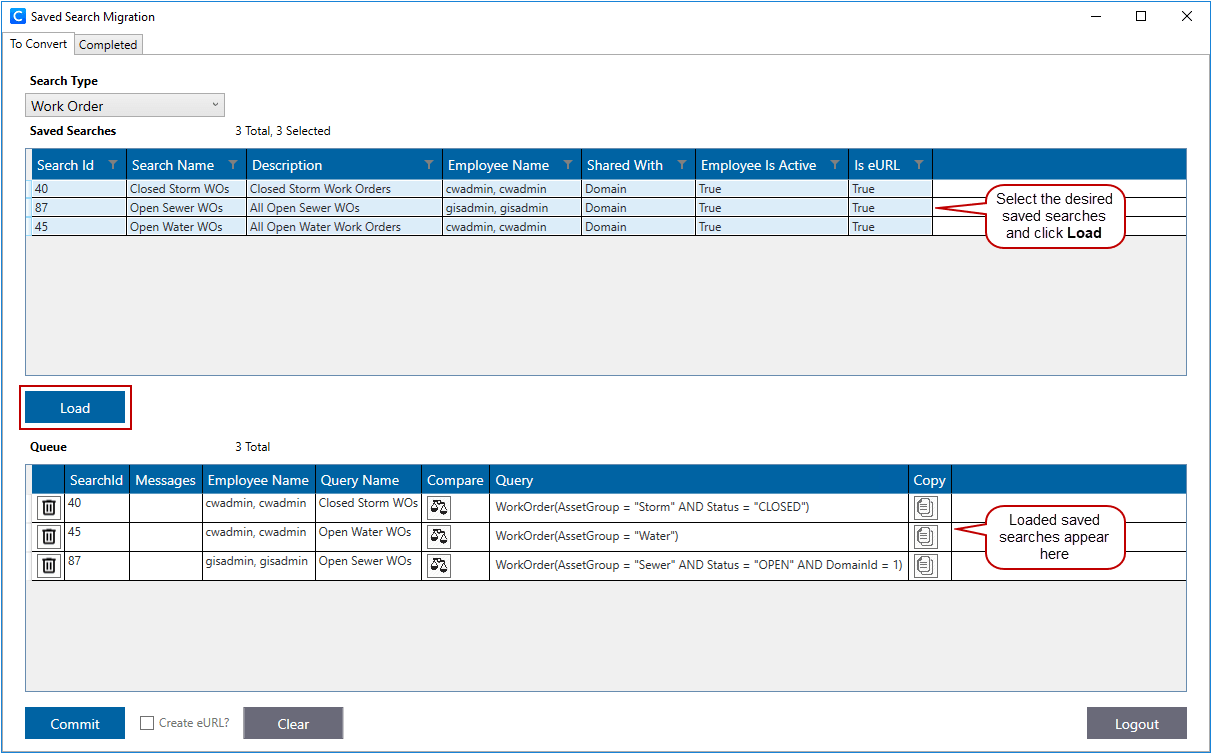Click the Messages column header
This screenshot has height=754, width=1212.
(x=166, y=480)
